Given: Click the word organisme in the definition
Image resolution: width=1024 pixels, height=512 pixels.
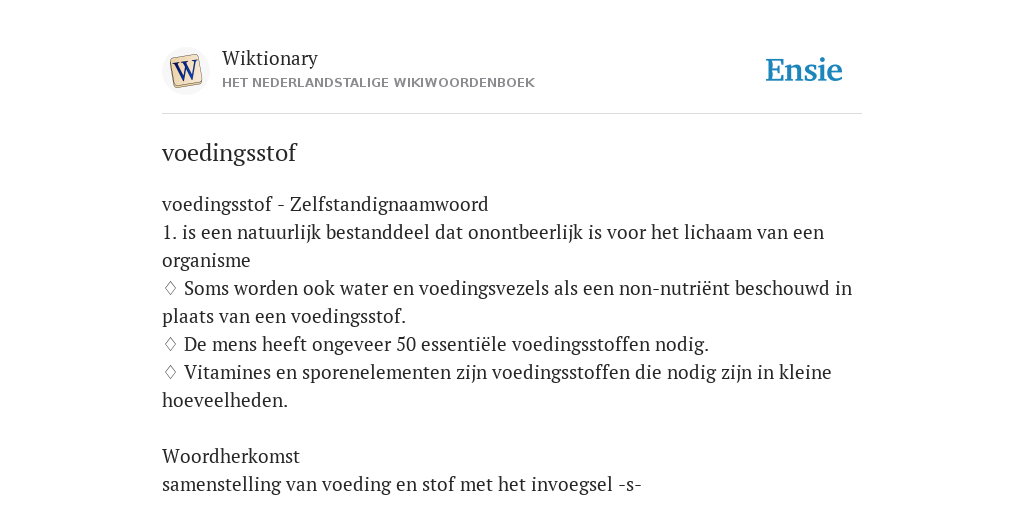Looking at the screenshot, I should [206, 261].
